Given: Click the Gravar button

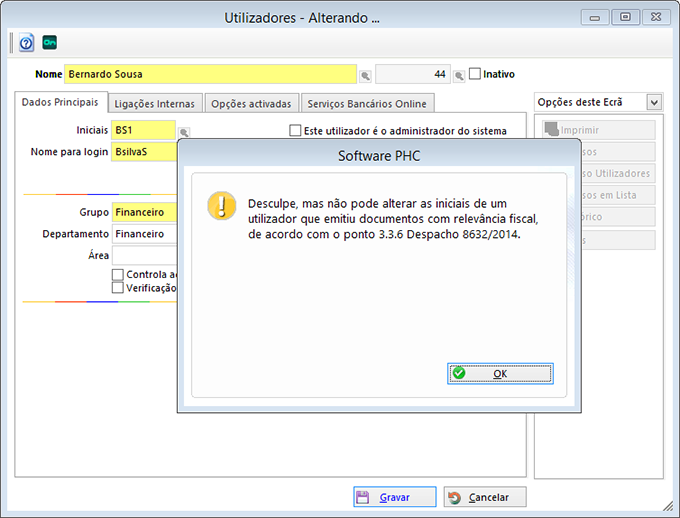Looking at the screenshot, I should (395, 497).
